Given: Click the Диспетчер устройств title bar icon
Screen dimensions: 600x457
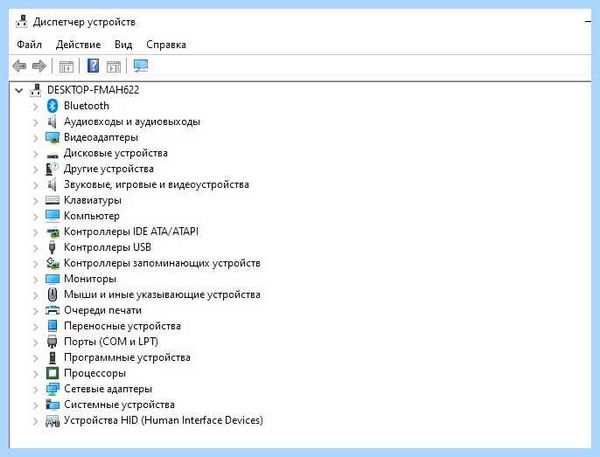Looking at the screenshot, I should (x=21, y=21).
